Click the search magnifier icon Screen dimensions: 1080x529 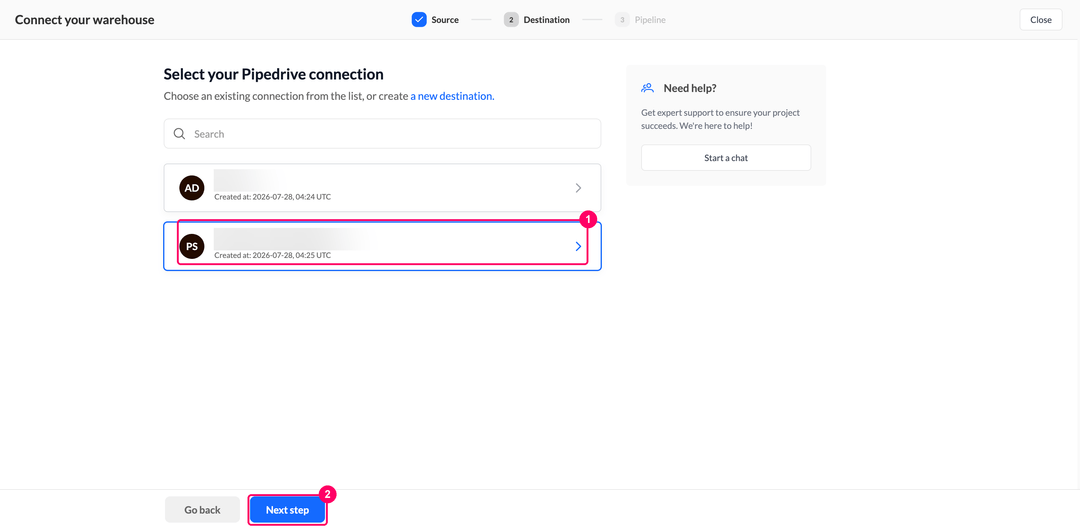tap(179, 134)
